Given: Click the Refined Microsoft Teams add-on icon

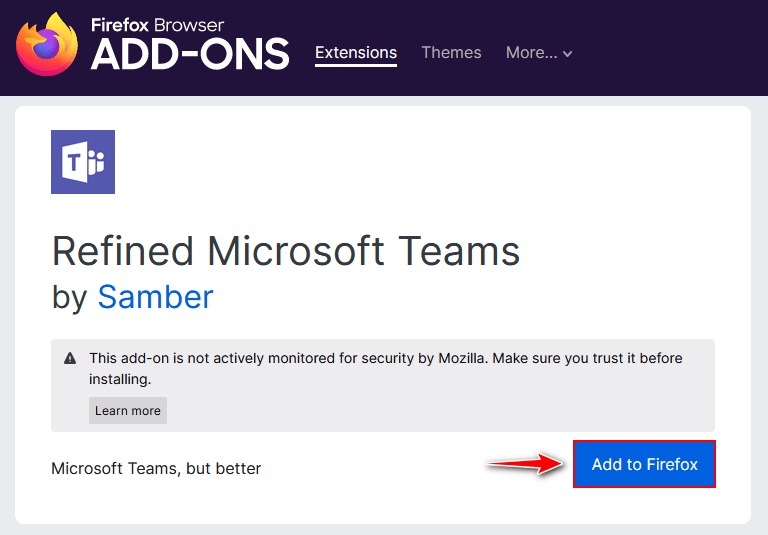Looking at the screenshot, I should pos(83,162).
